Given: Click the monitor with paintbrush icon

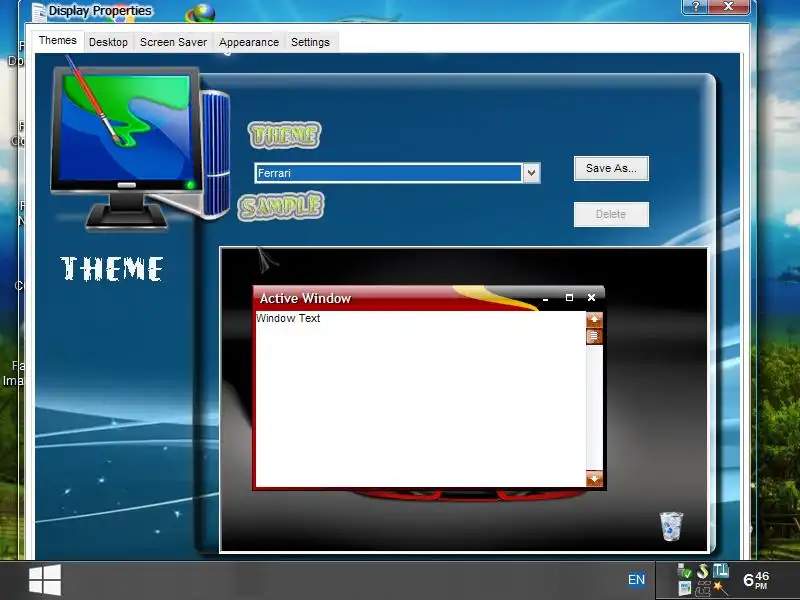Looking at the screenshot, I should coord(140,145).
